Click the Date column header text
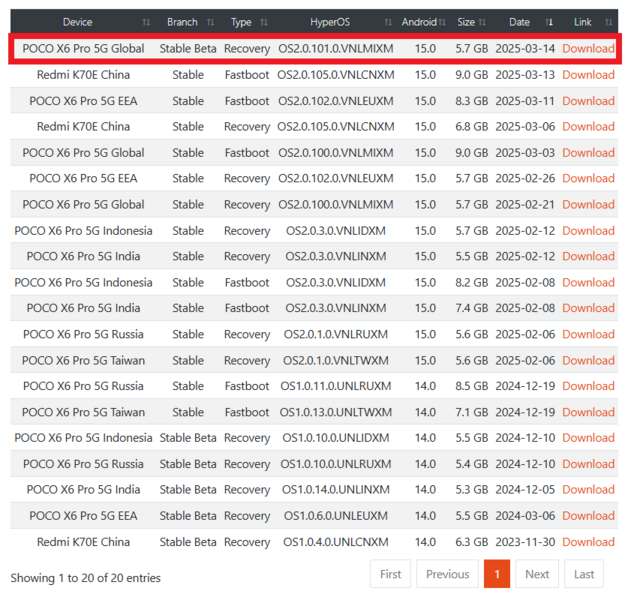This screenshot has width=640, height=594. 519,22
